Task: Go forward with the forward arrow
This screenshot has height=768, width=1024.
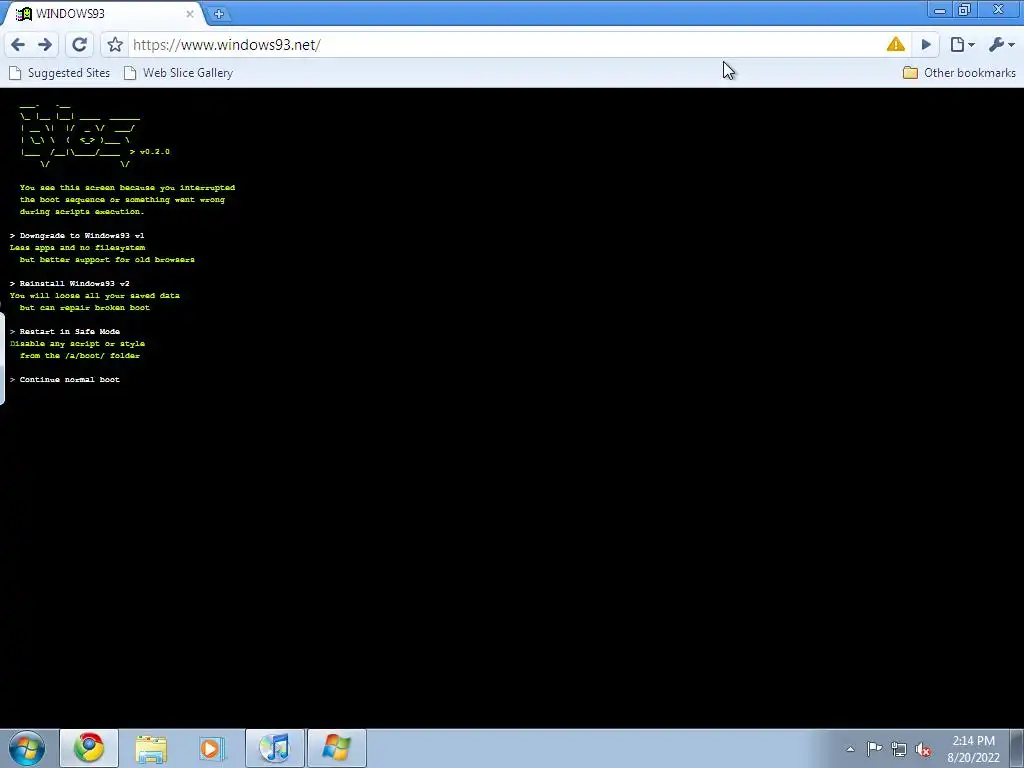Action: tap(45, 44)
